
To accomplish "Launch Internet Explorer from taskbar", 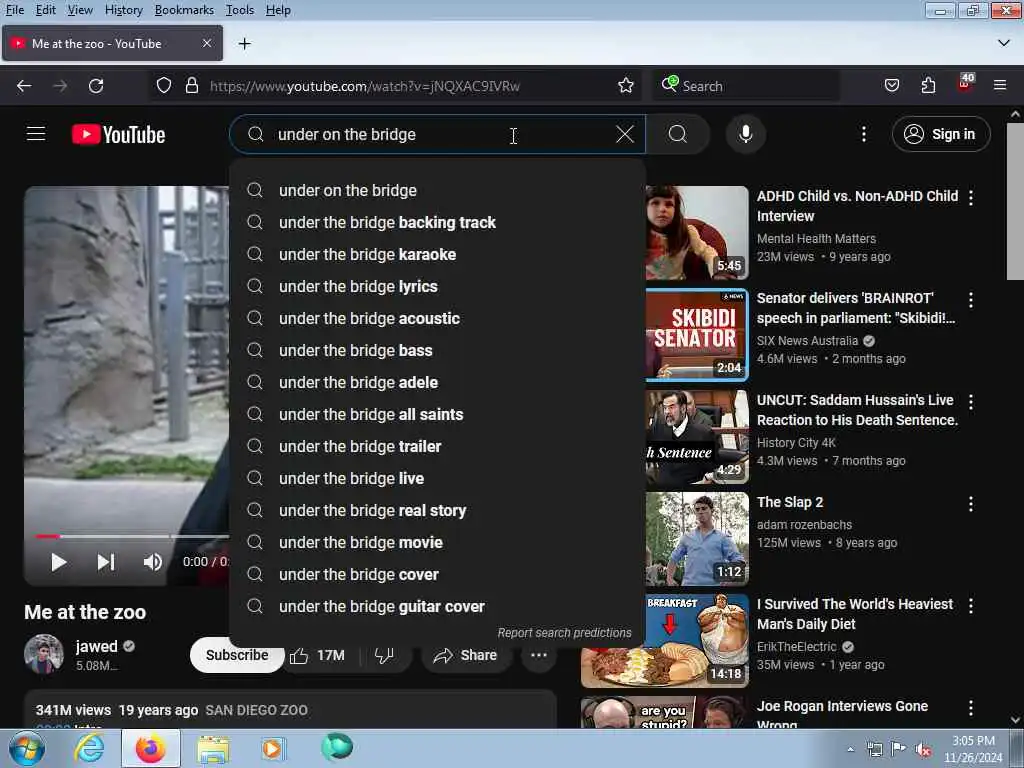I will coord(89,748).
